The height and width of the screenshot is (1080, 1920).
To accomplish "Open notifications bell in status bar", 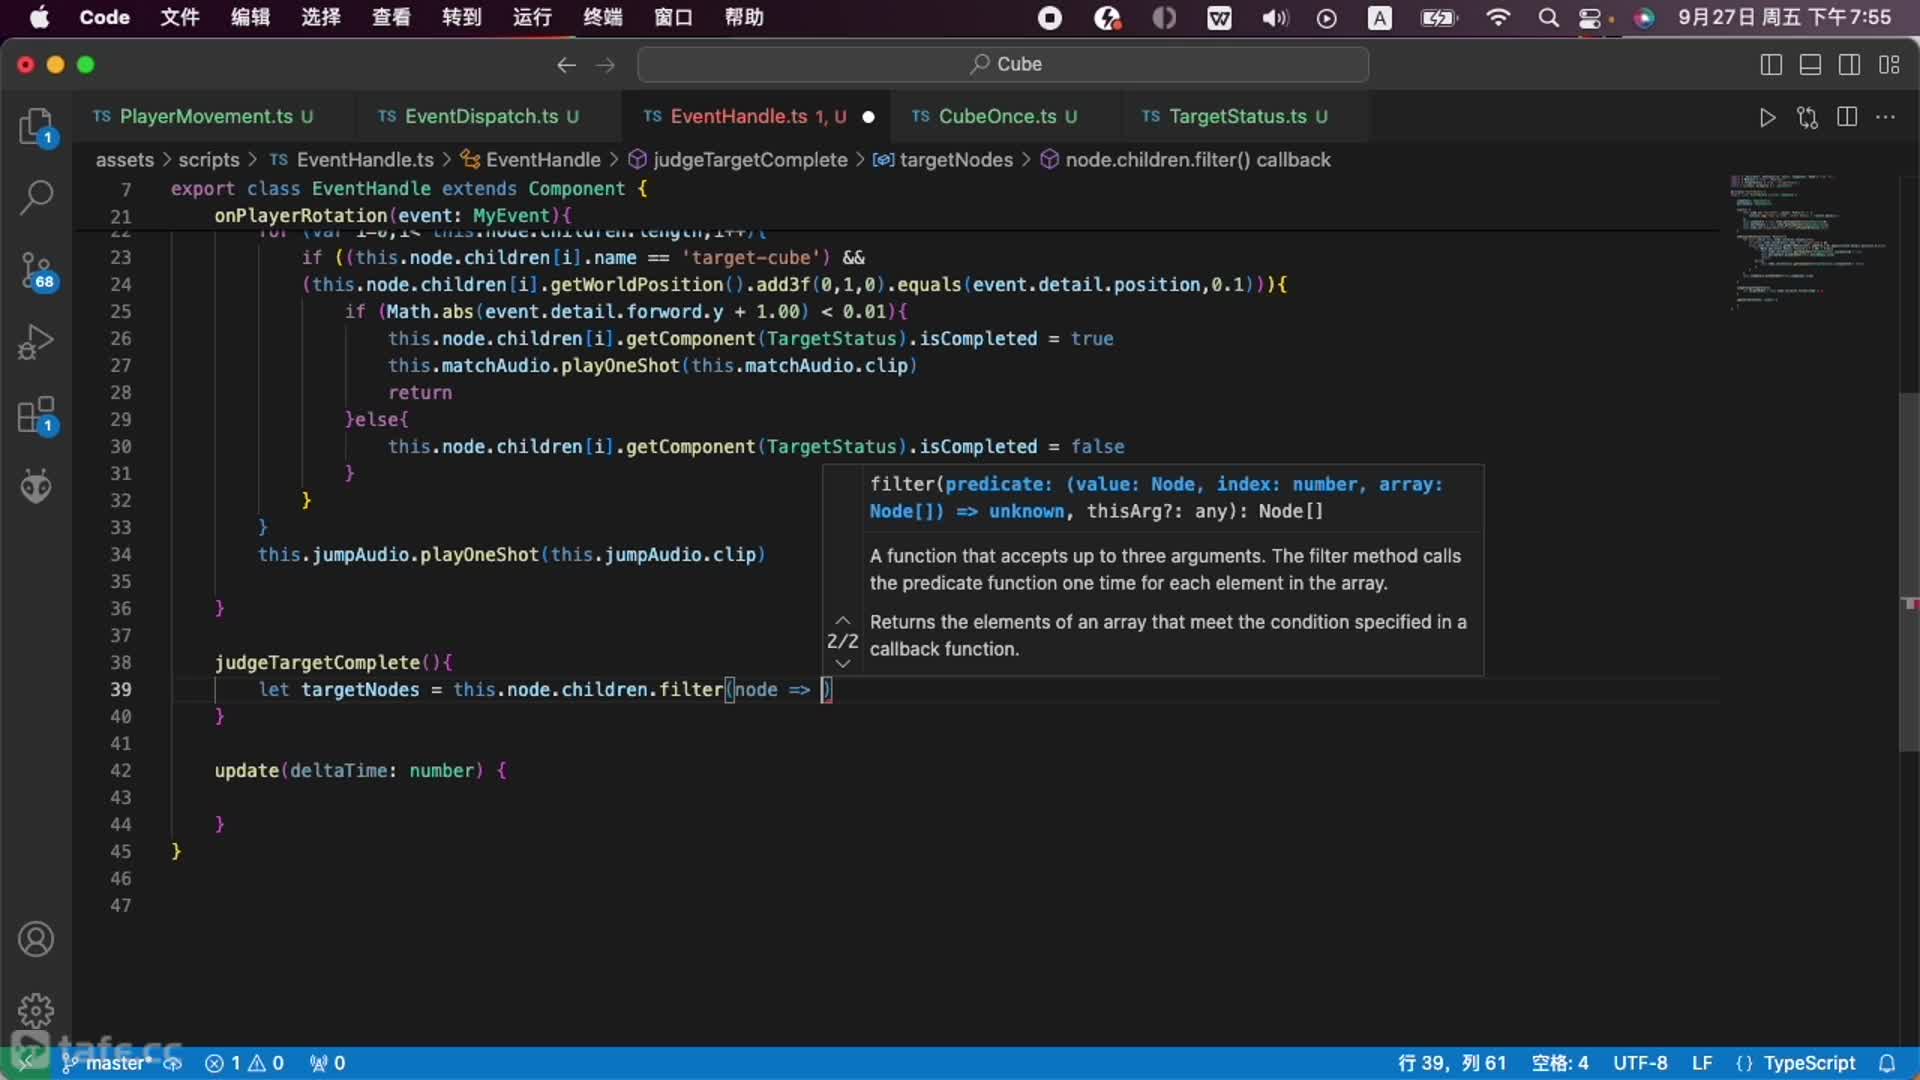I will [1887, 1063].
